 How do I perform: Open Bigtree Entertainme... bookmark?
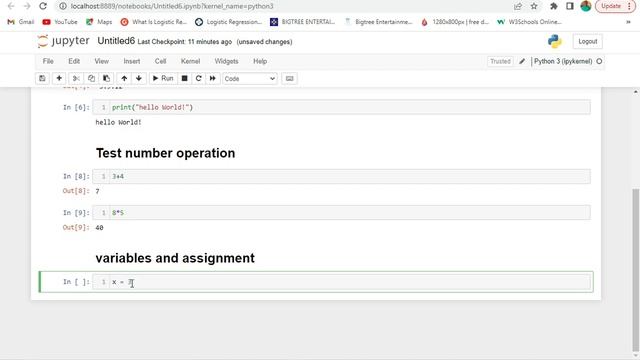(379, 22)
